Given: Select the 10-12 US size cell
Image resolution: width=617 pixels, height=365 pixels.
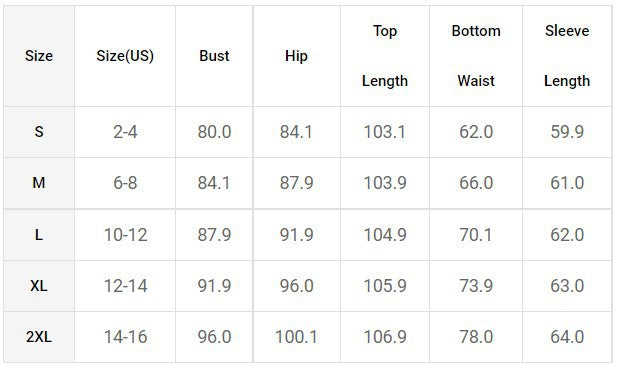Looking at the screenshot, I should click(x=125, y=235).
